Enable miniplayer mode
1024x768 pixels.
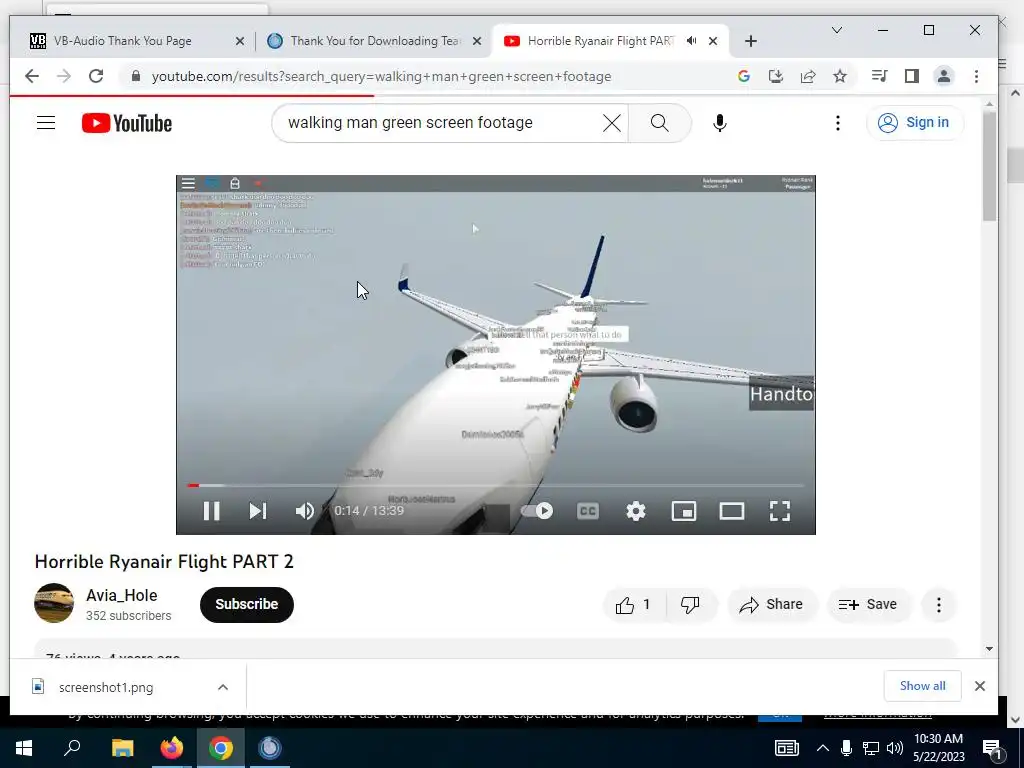click(684, 511)
